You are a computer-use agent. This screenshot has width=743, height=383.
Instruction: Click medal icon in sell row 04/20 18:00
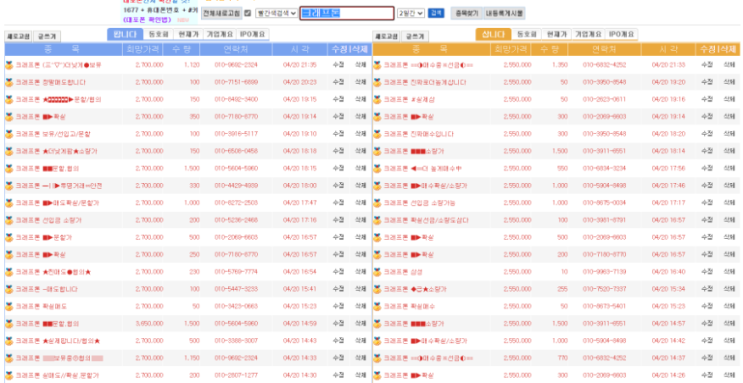[x=9, y=186]
